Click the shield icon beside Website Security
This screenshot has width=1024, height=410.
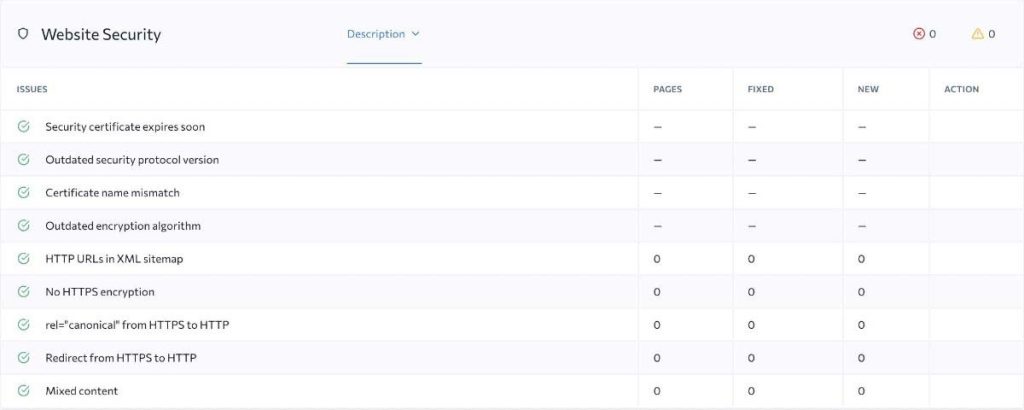23,34
